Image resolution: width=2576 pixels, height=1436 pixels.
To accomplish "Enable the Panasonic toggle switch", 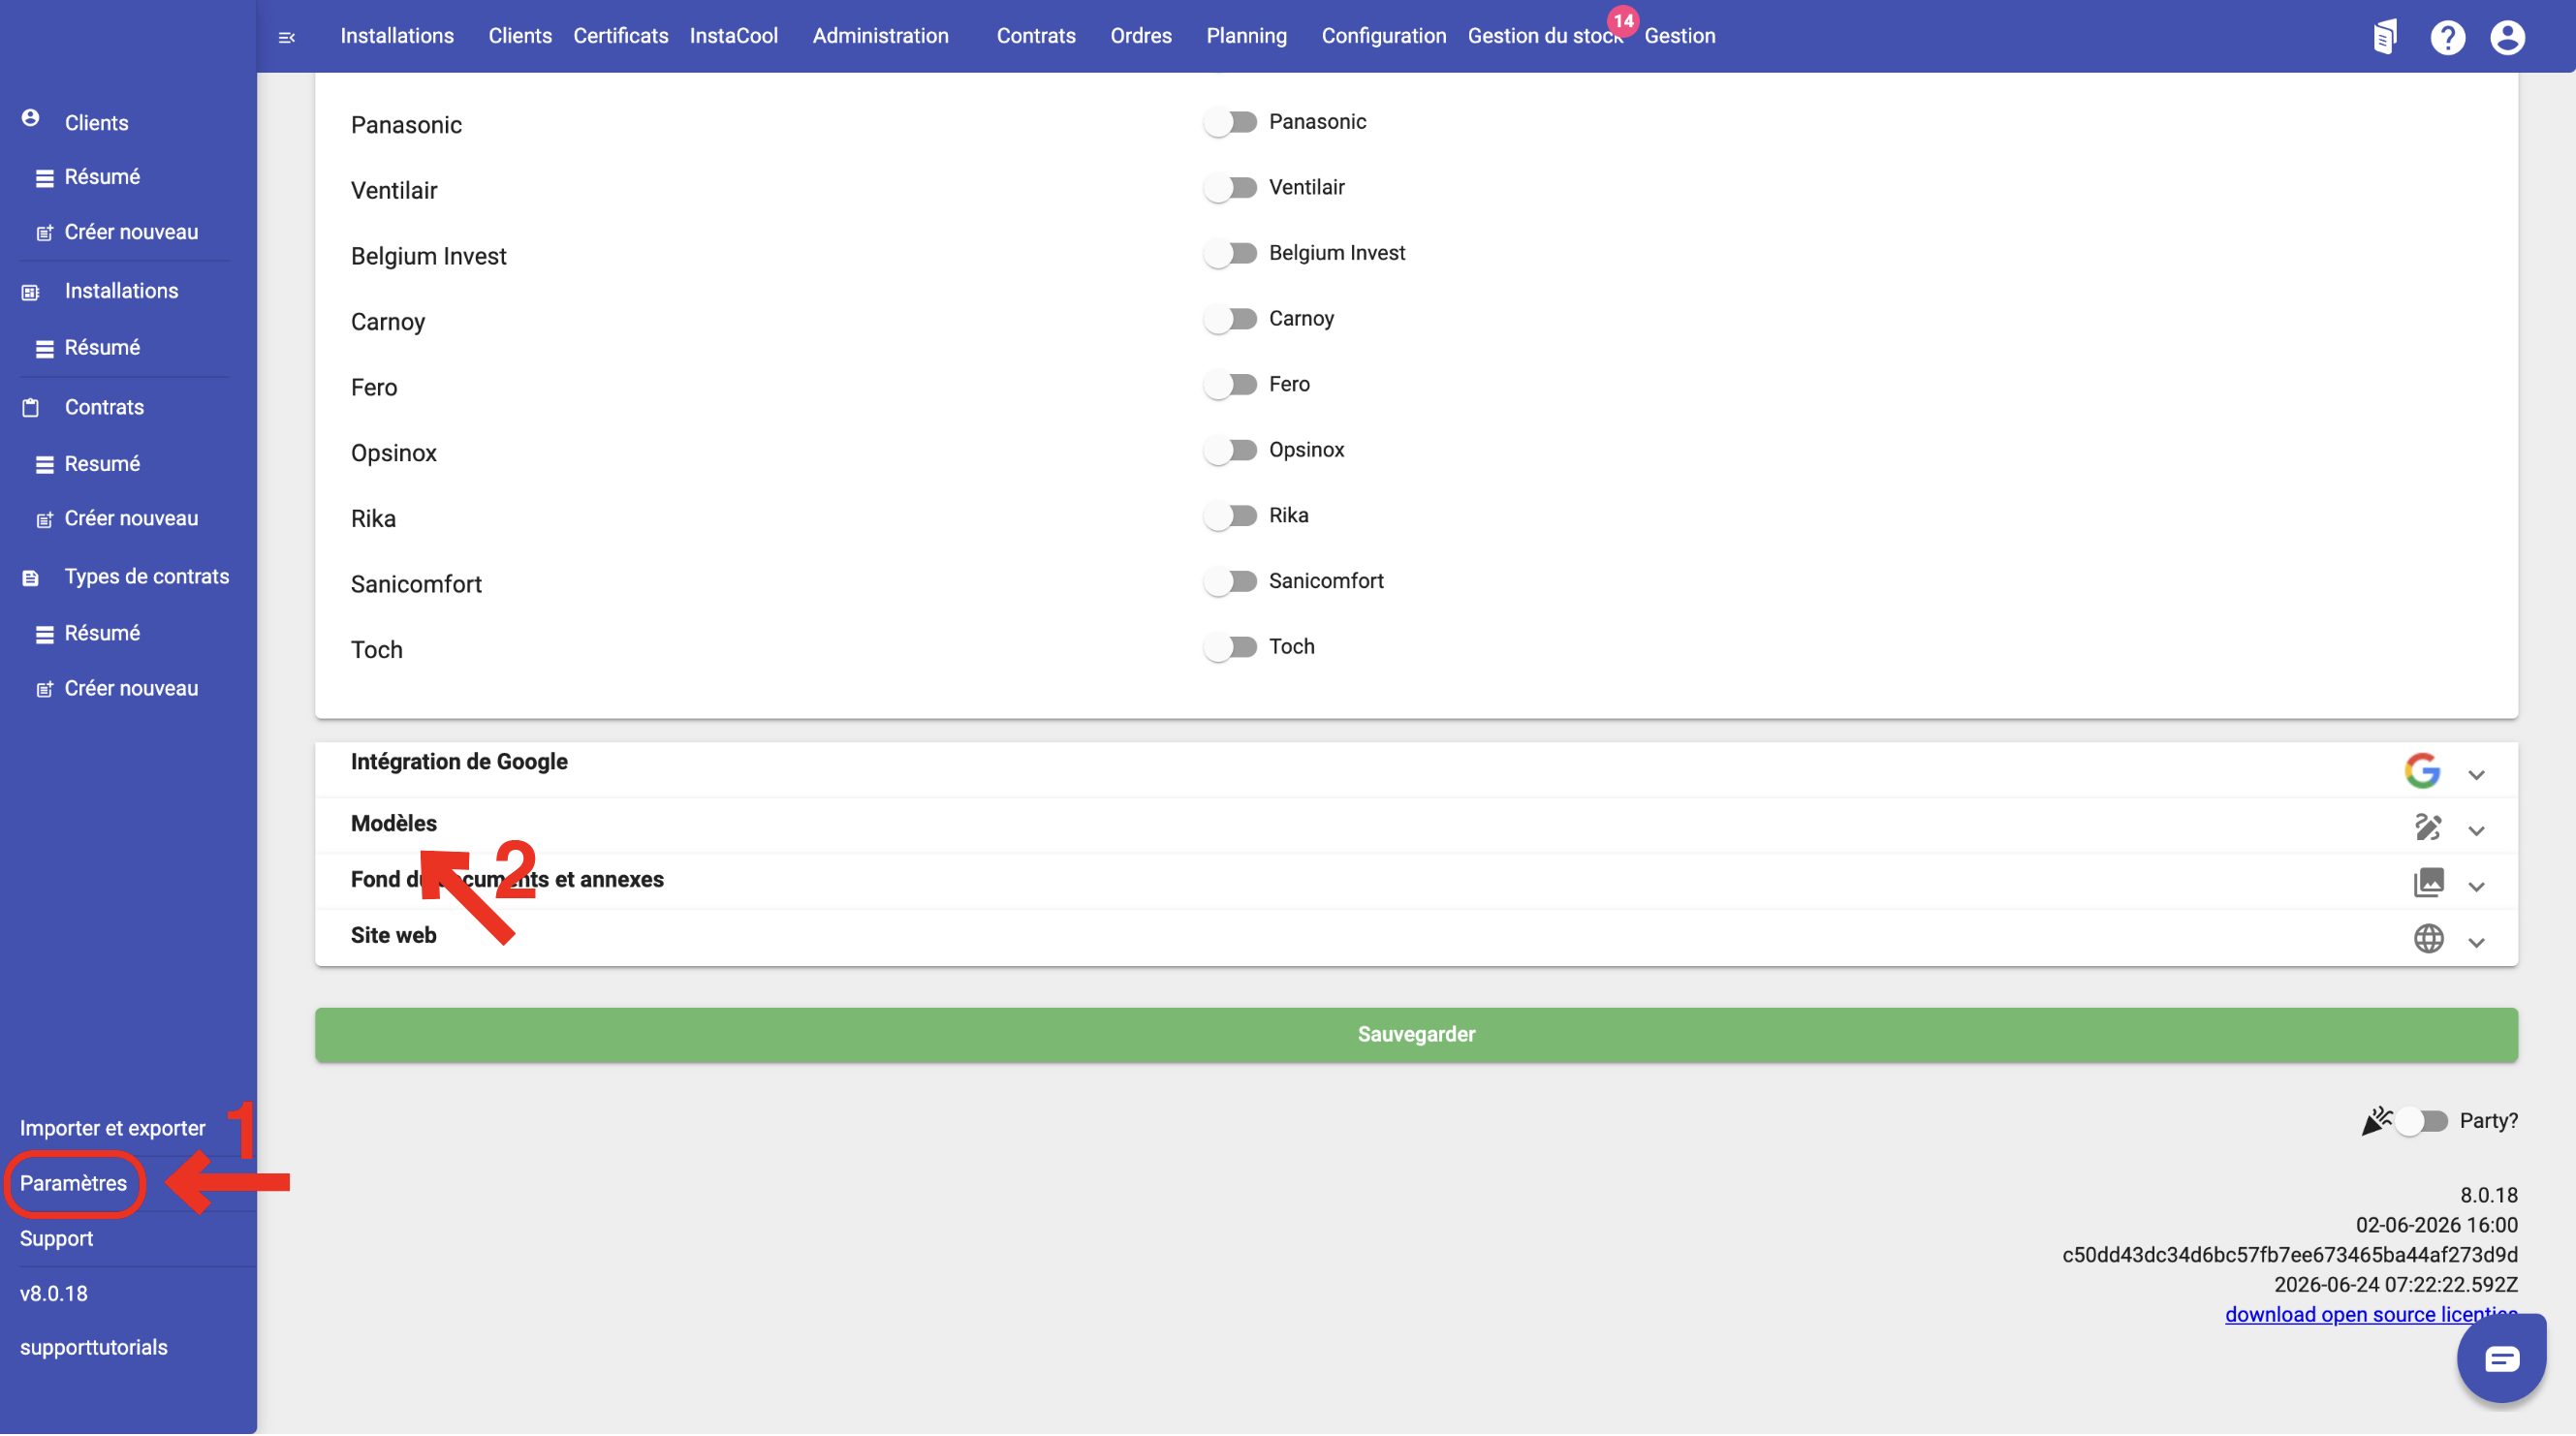I will (x=1230, y=122).
